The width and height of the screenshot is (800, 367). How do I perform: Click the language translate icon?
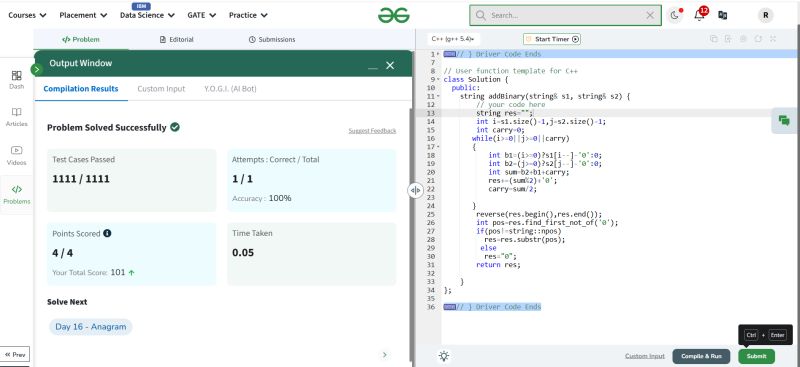click(722, 15)
